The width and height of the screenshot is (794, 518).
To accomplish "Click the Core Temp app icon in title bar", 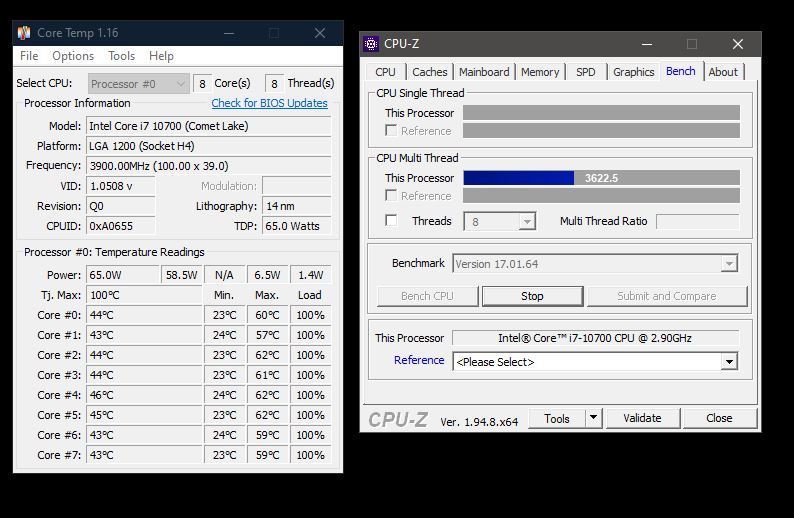I will pyautogui.click(x=24, y=33).
